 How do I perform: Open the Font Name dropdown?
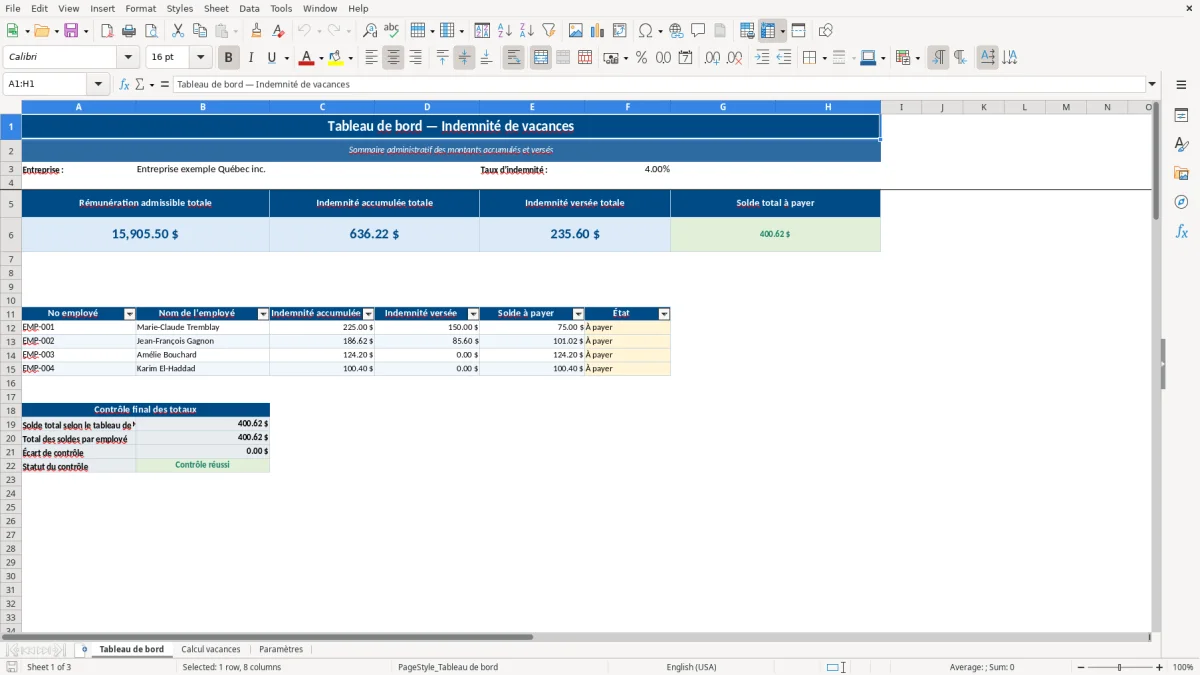point(129,58)
